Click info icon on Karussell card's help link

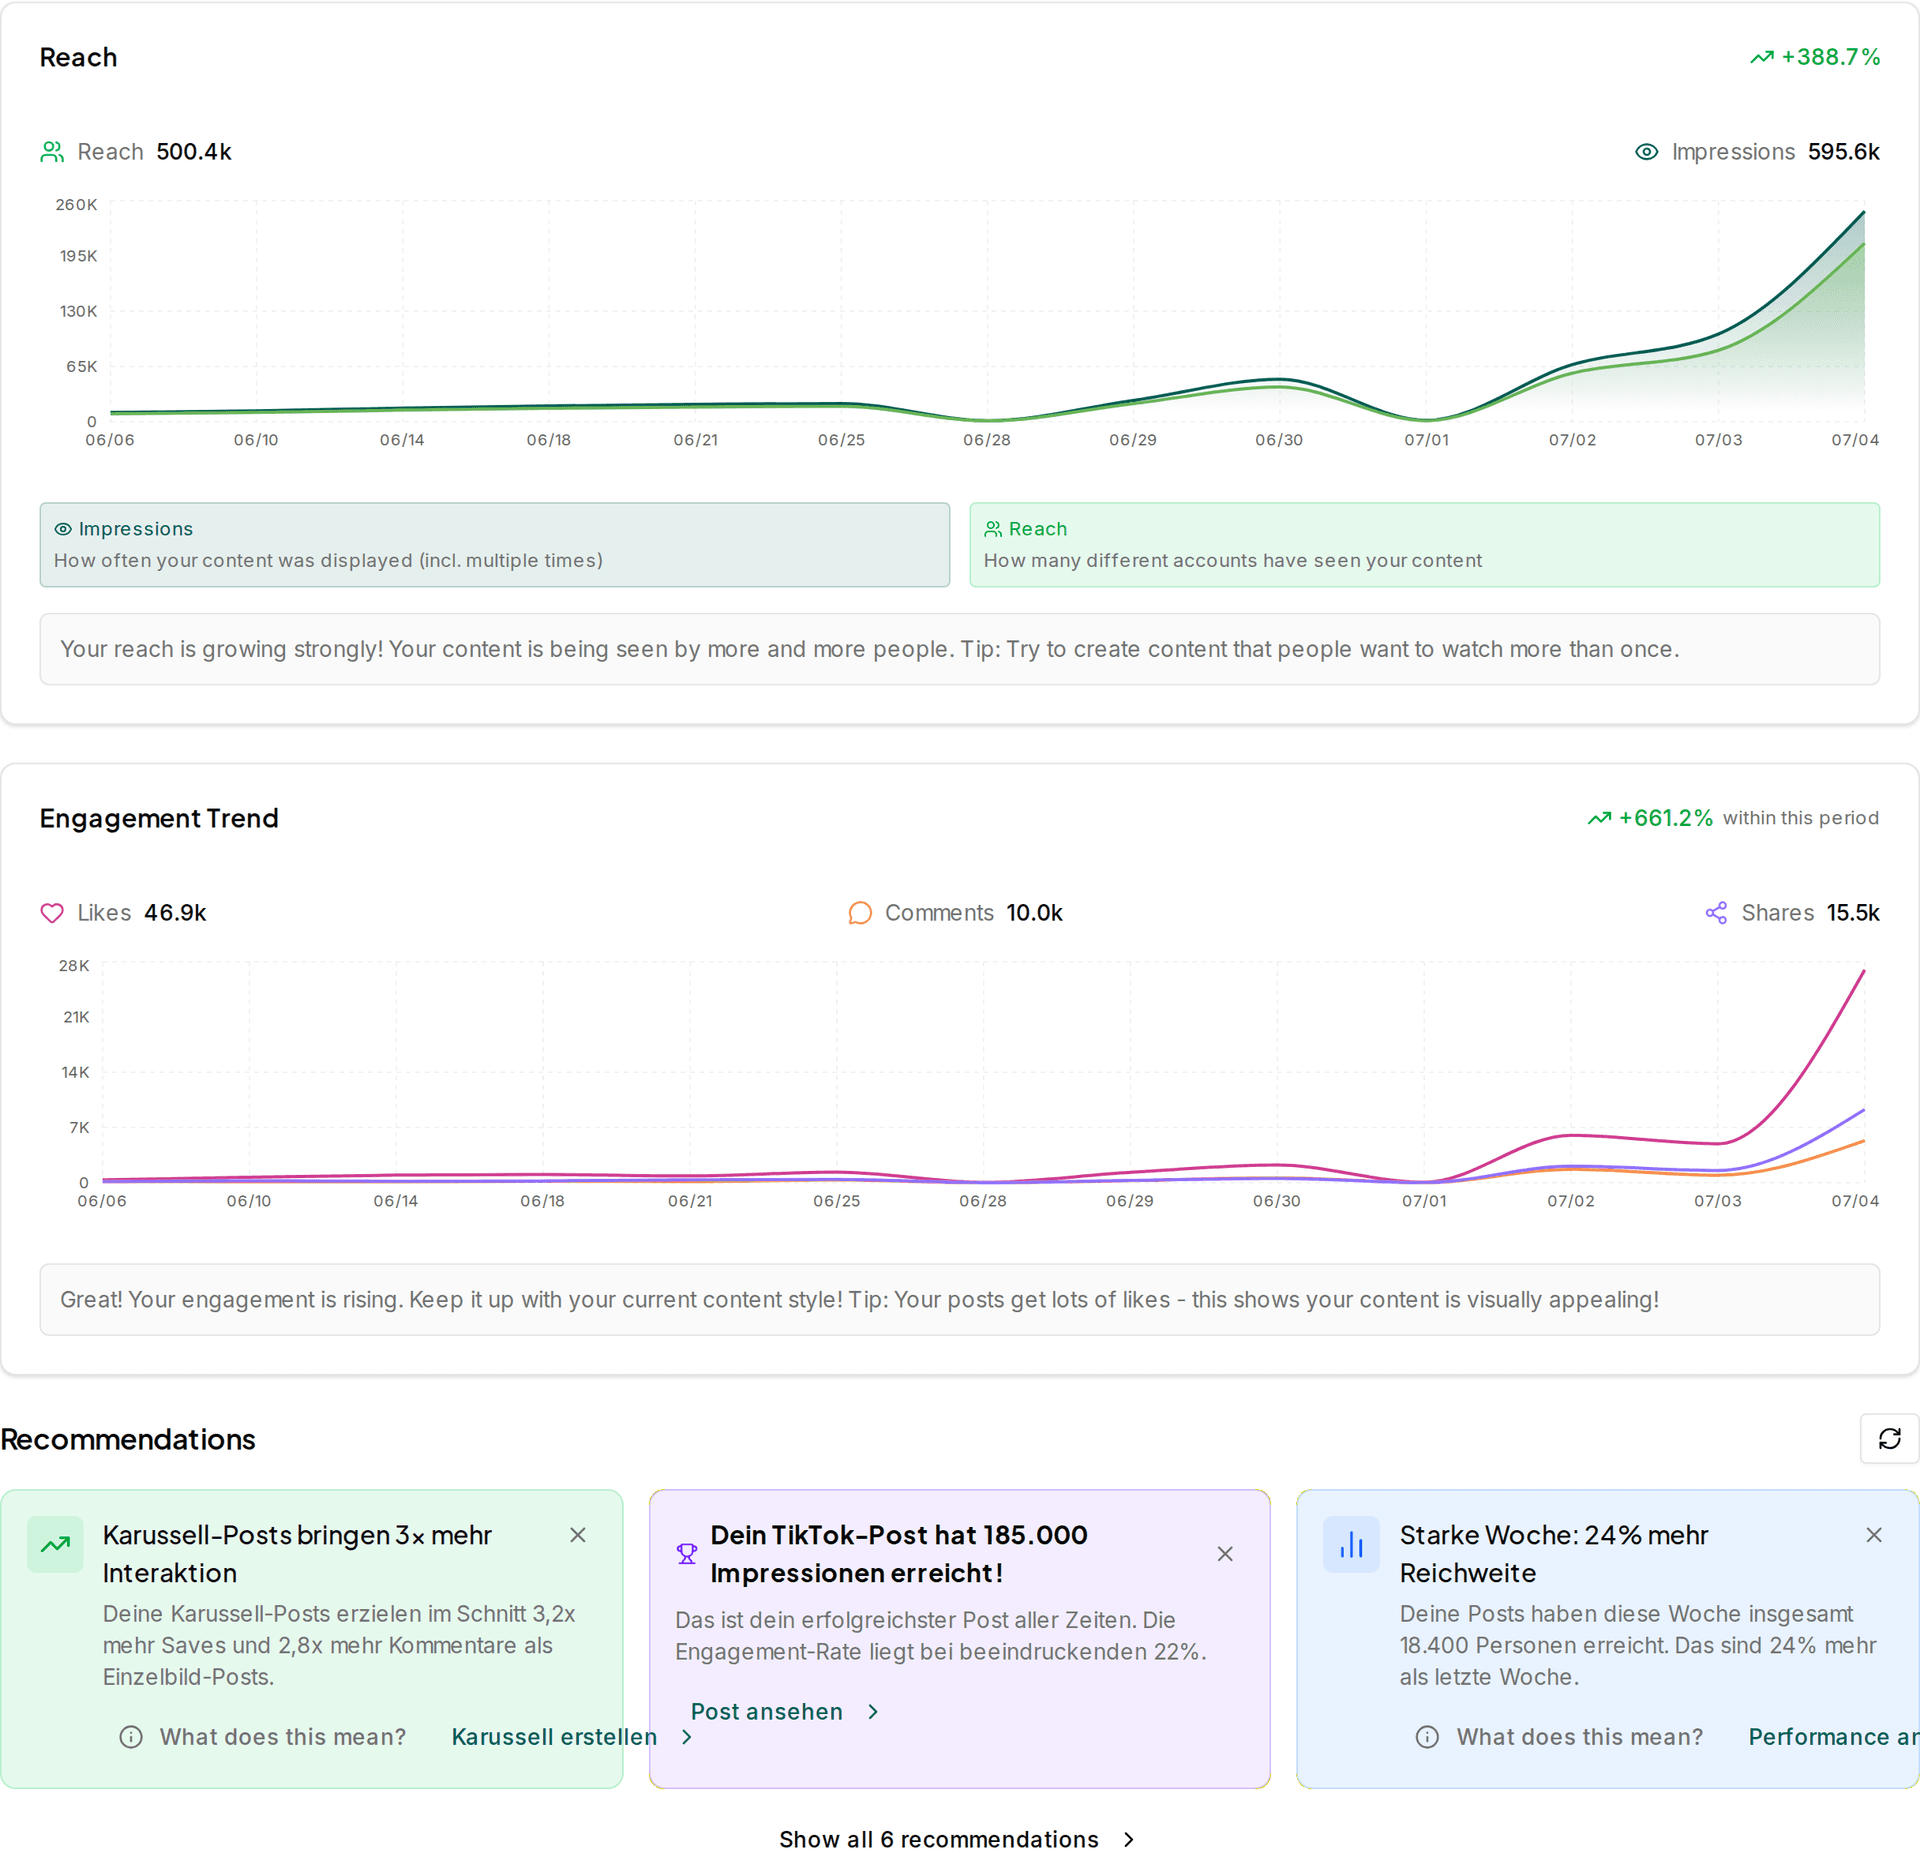[x=131, y=1737]
